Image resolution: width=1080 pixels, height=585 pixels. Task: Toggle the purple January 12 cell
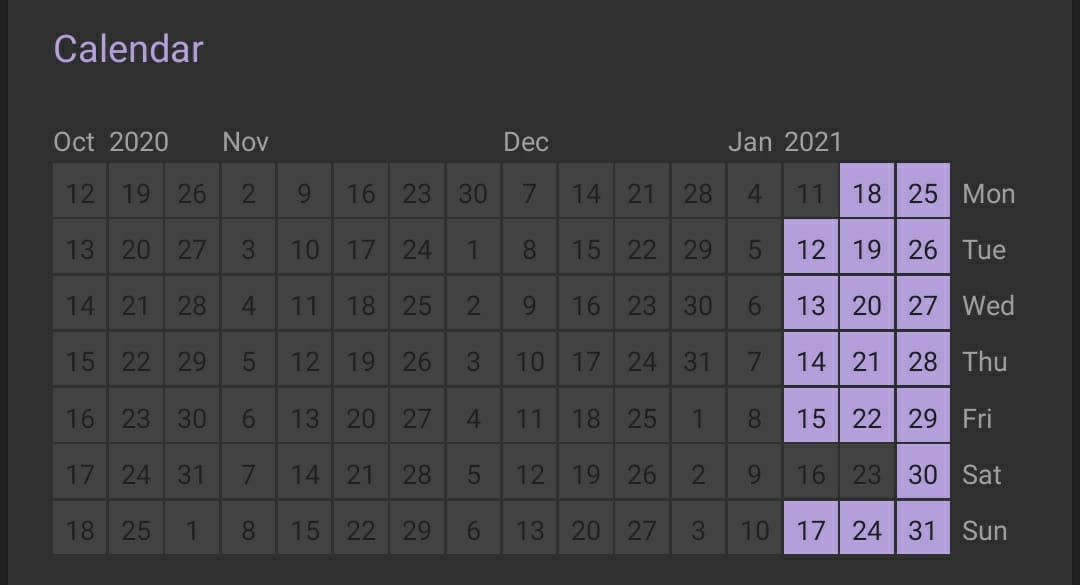coord(811,249)
